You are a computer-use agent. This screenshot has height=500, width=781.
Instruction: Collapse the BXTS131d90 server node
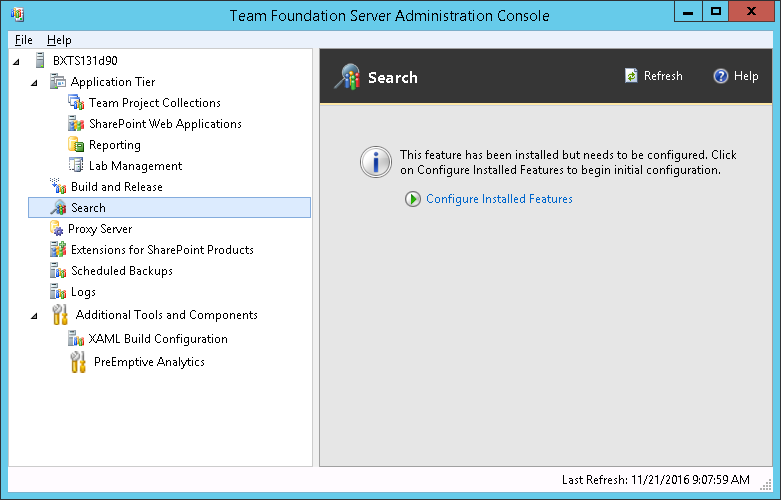click(16, 62)
